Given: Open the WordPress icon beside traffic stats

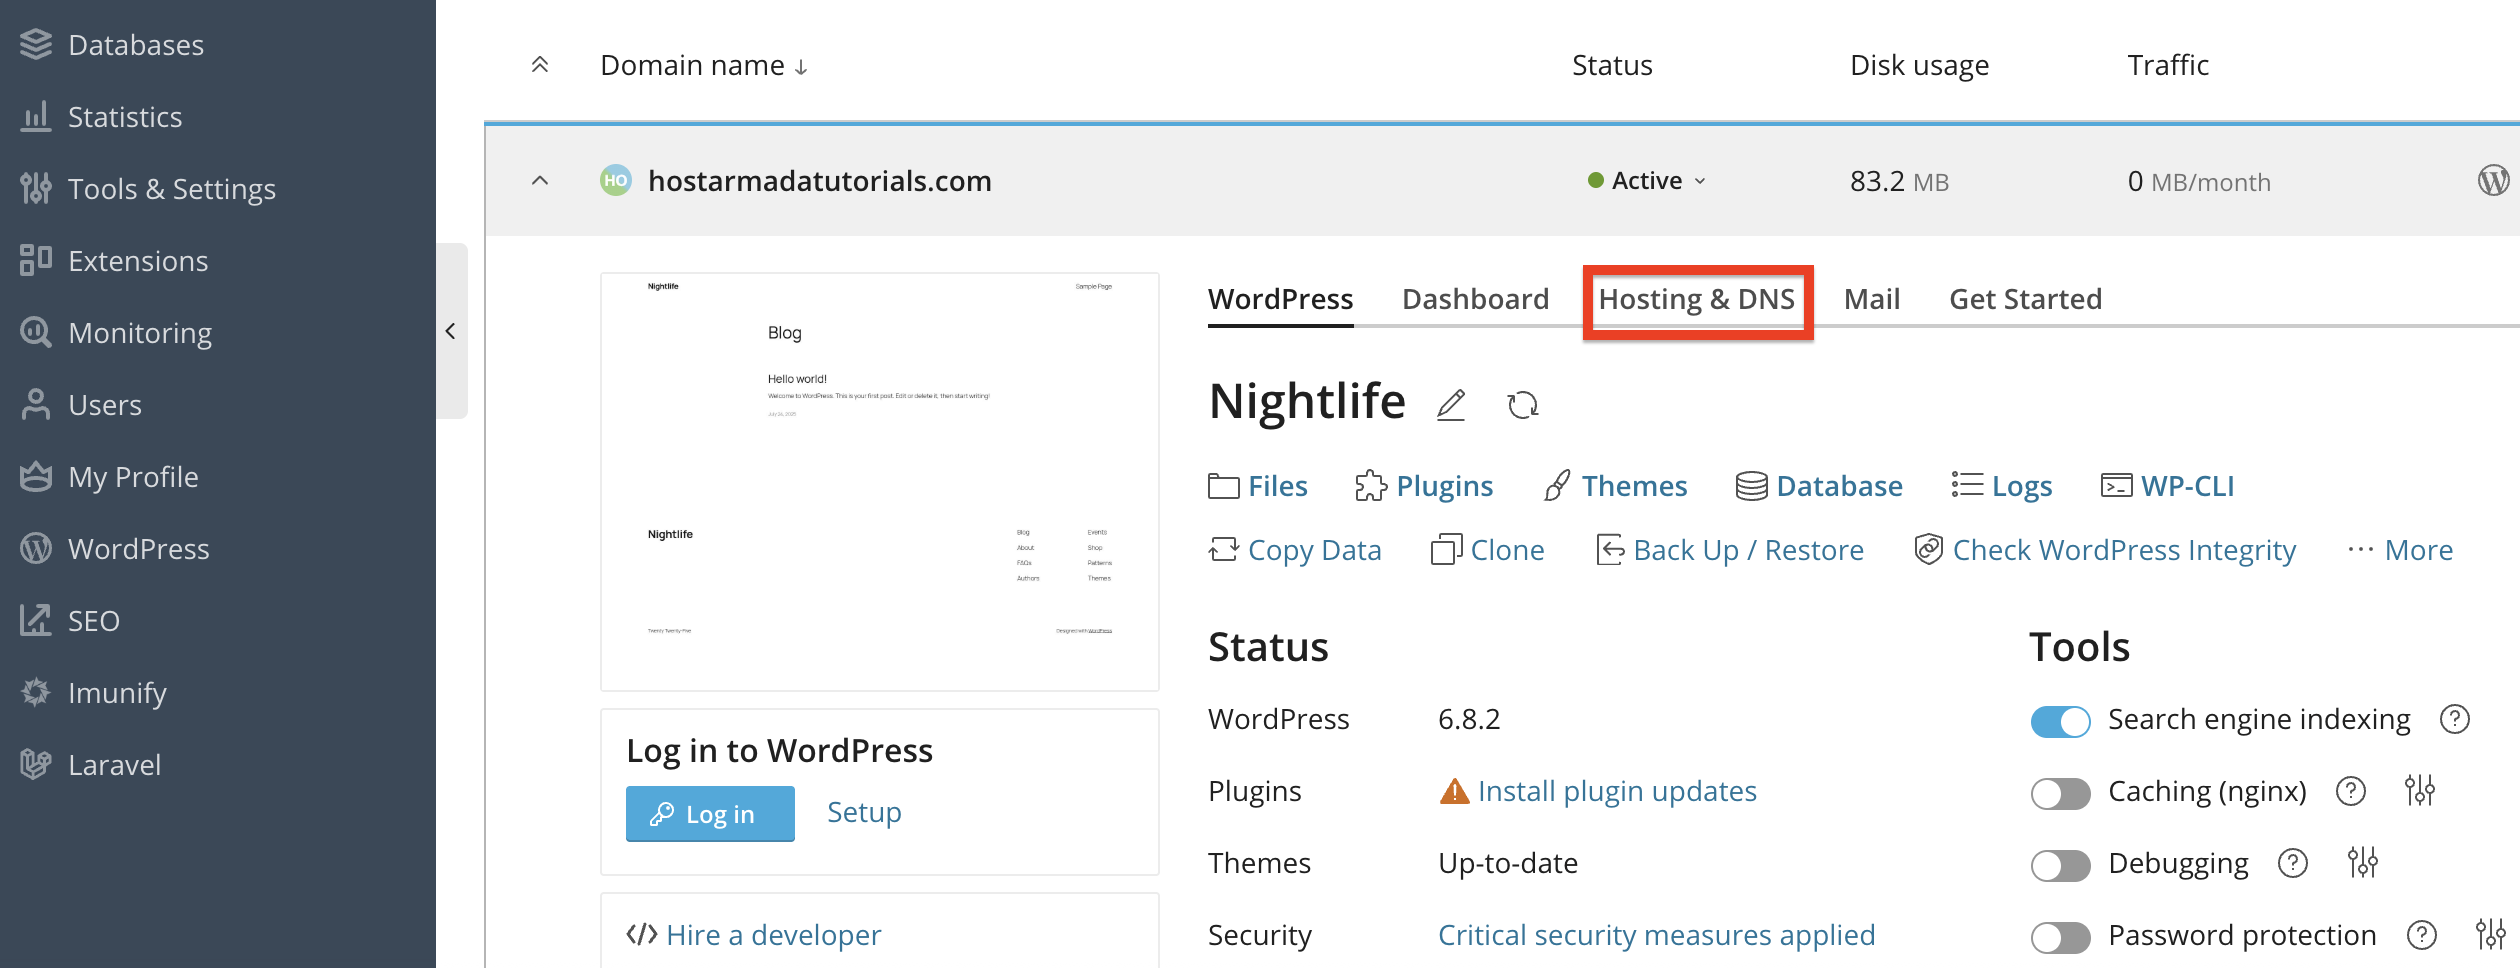Looking at the screenshot, I should coord(2492,181).
